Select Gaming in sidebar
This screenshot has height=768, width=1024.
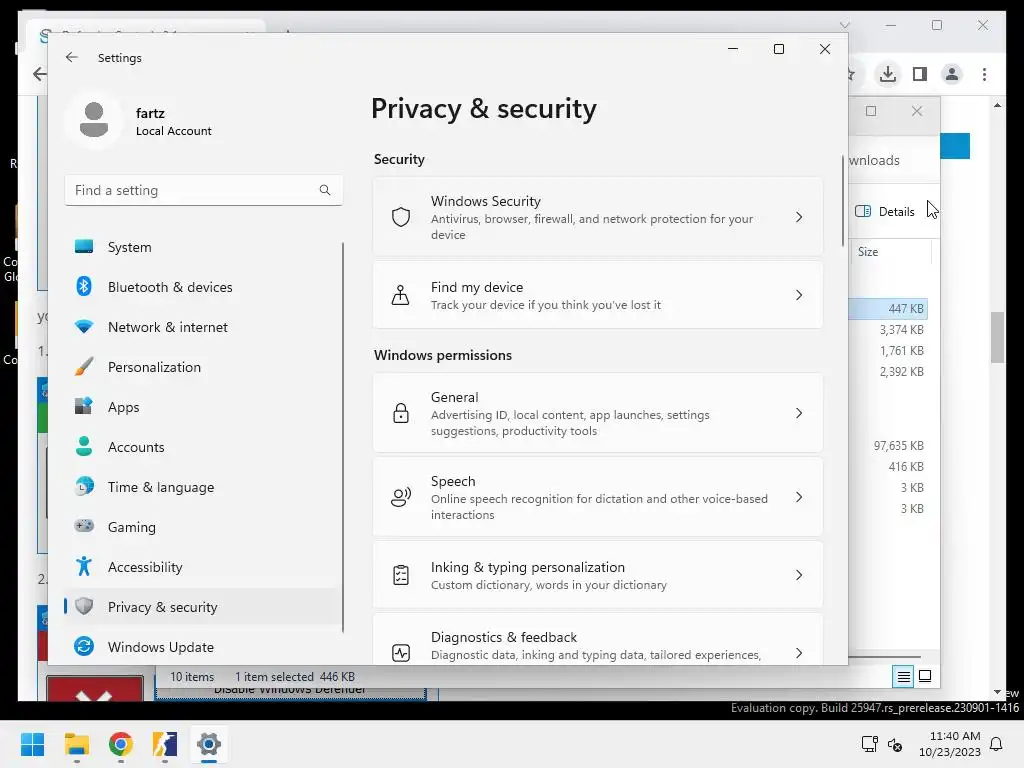click(203, 526)
